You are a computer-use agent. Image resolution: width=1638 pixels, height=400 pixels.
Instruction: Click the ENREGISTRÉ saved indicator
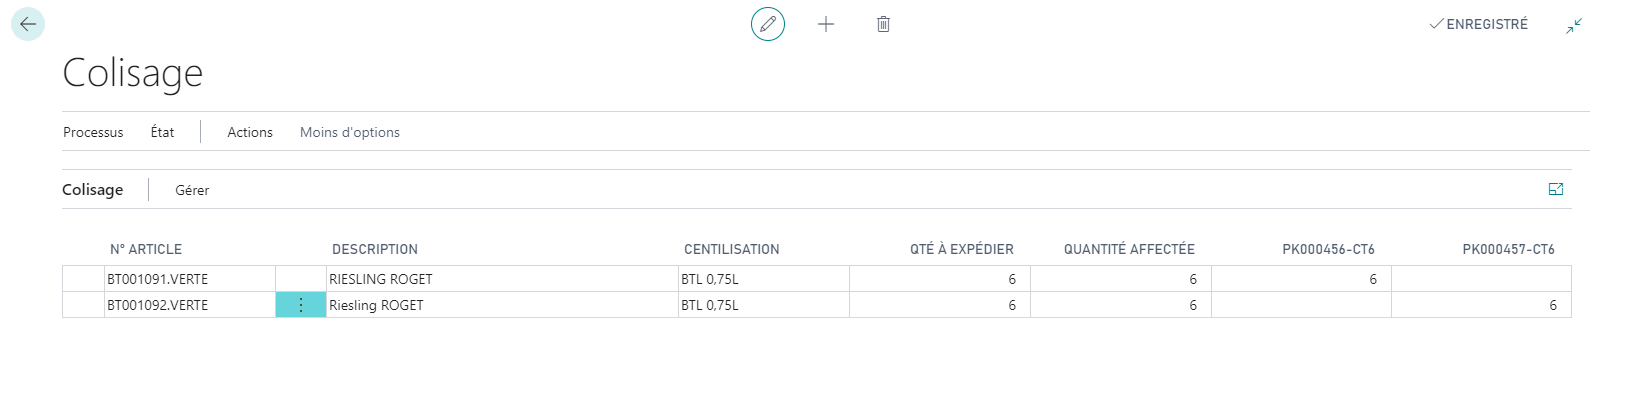1479,24
